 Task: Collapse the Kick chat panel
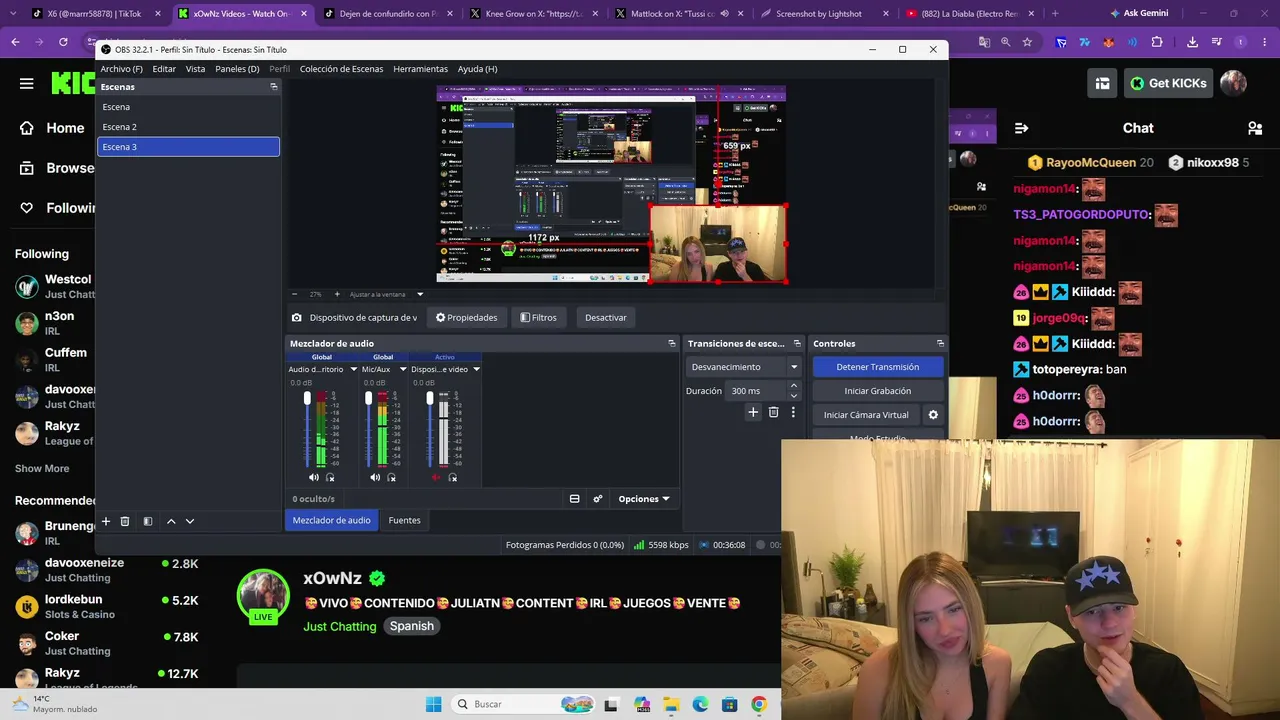(x=1021, y=128)
